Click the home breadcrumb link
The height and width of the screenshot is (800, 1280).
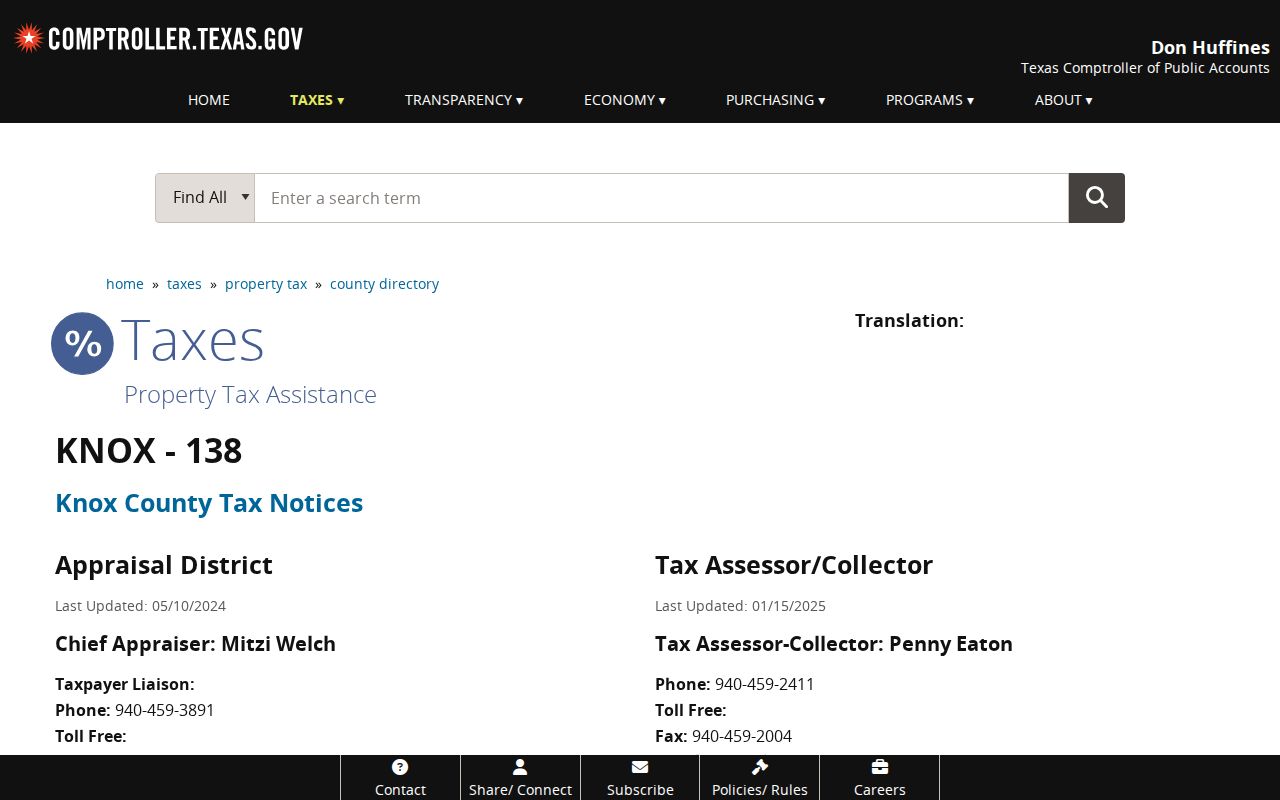[125, 284]
